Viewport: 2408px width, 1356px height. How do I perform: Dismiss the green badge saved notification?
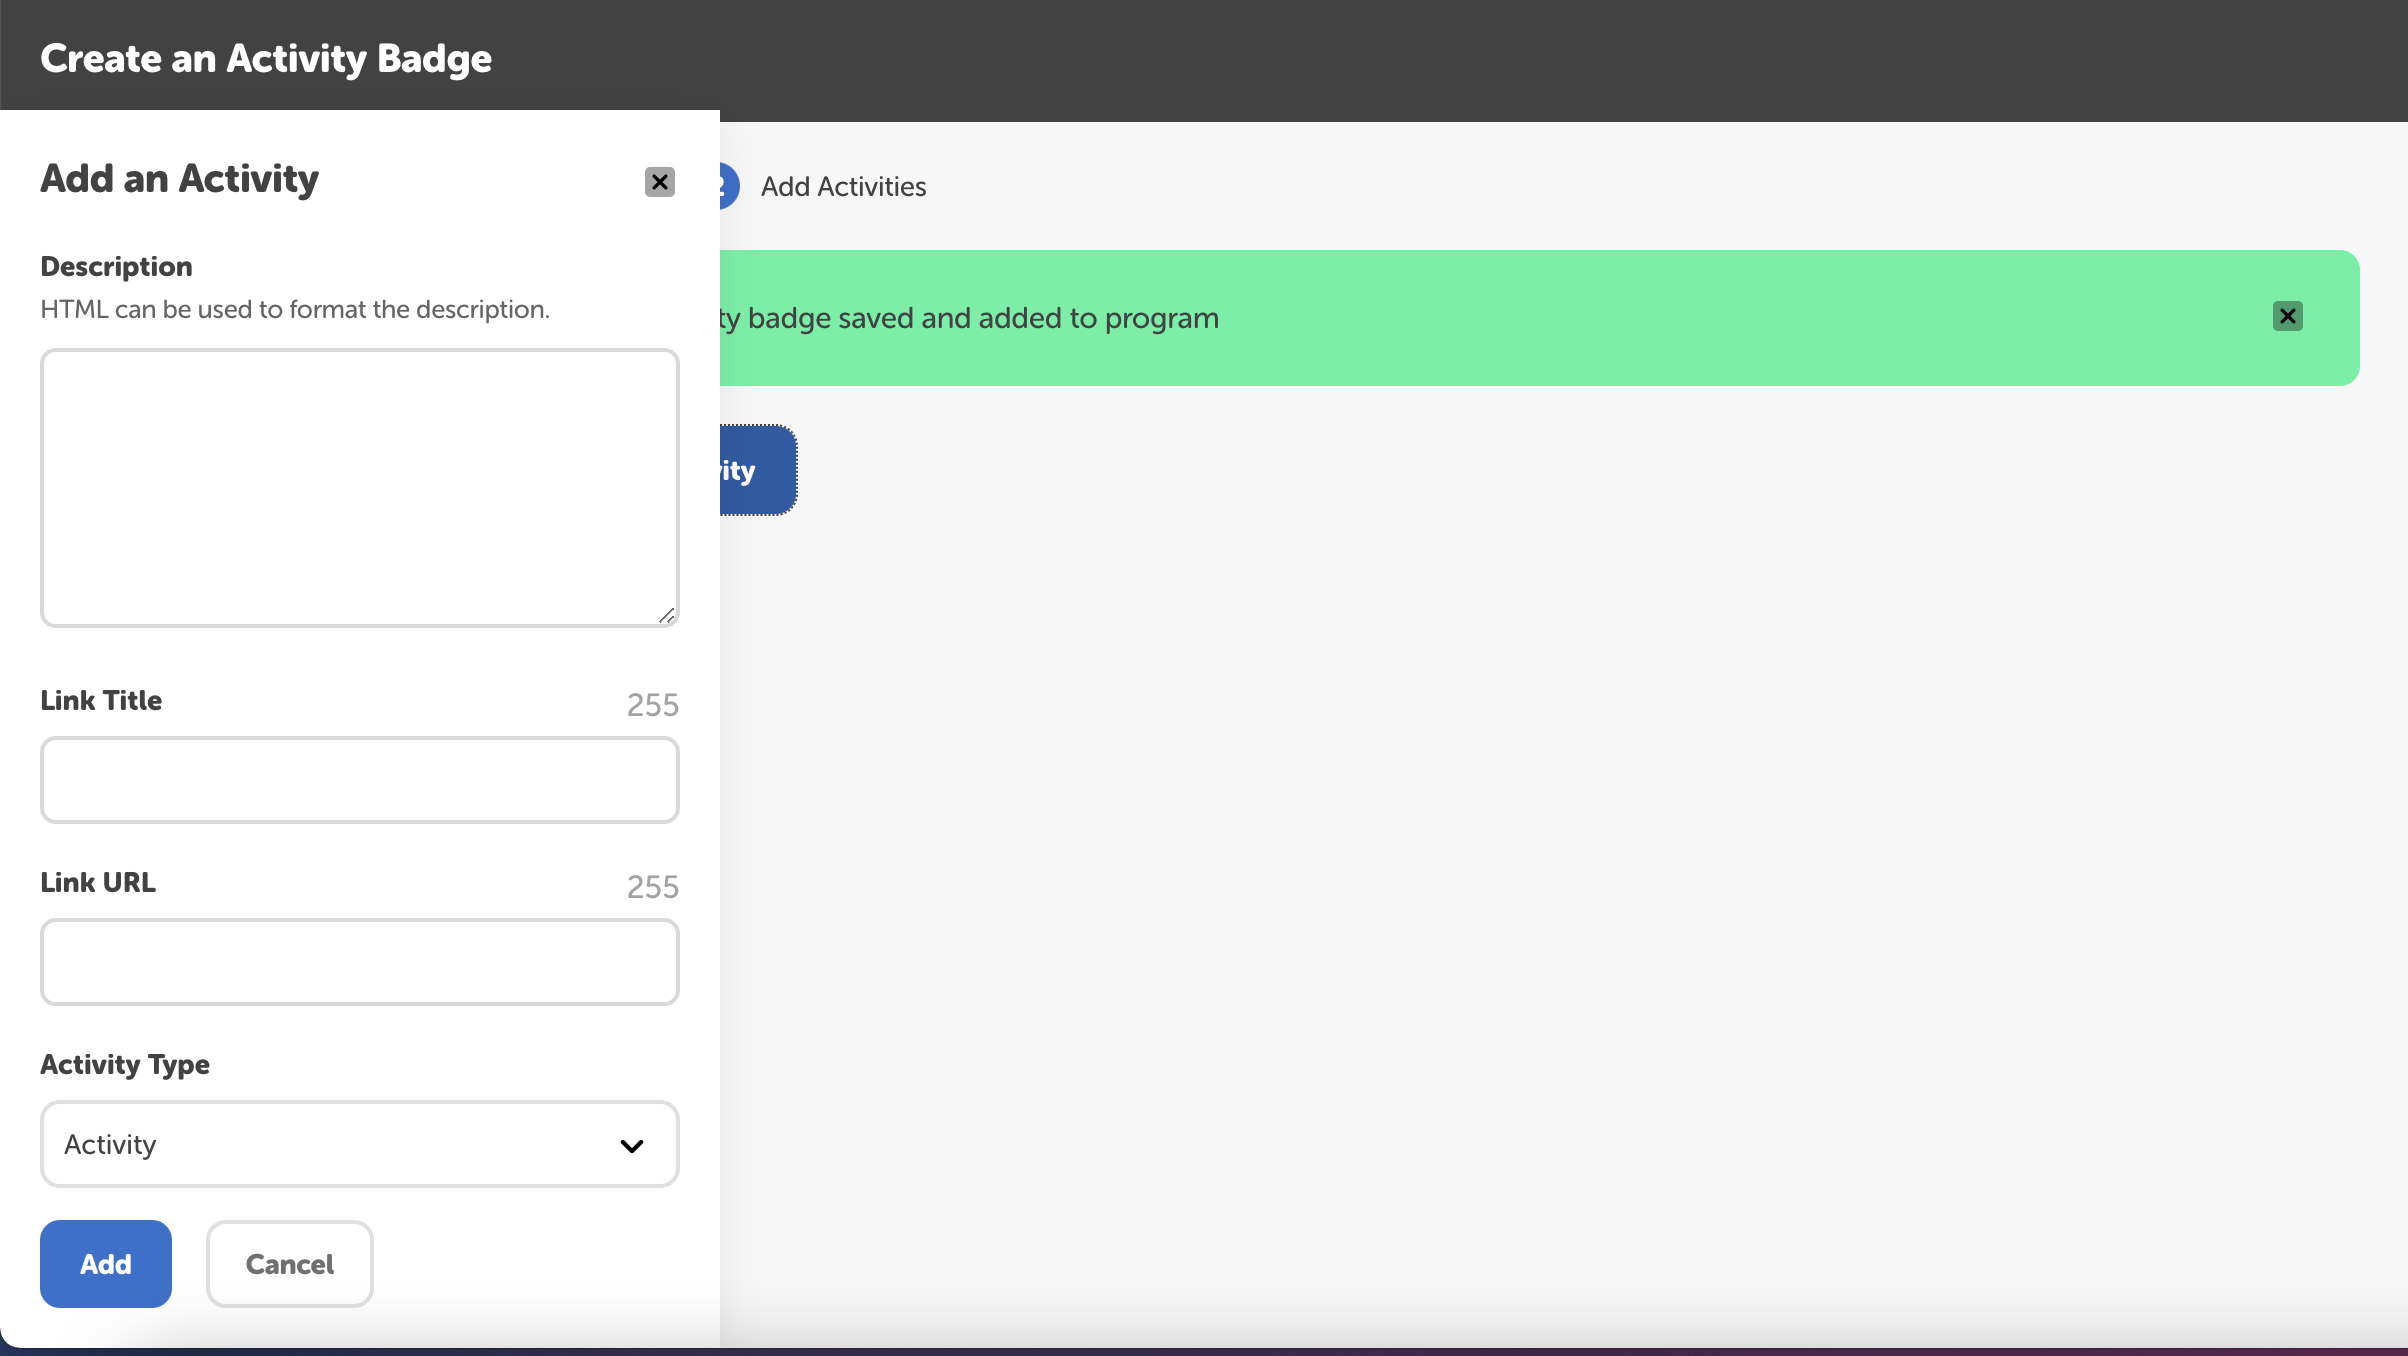click(x=2287, y=316)
